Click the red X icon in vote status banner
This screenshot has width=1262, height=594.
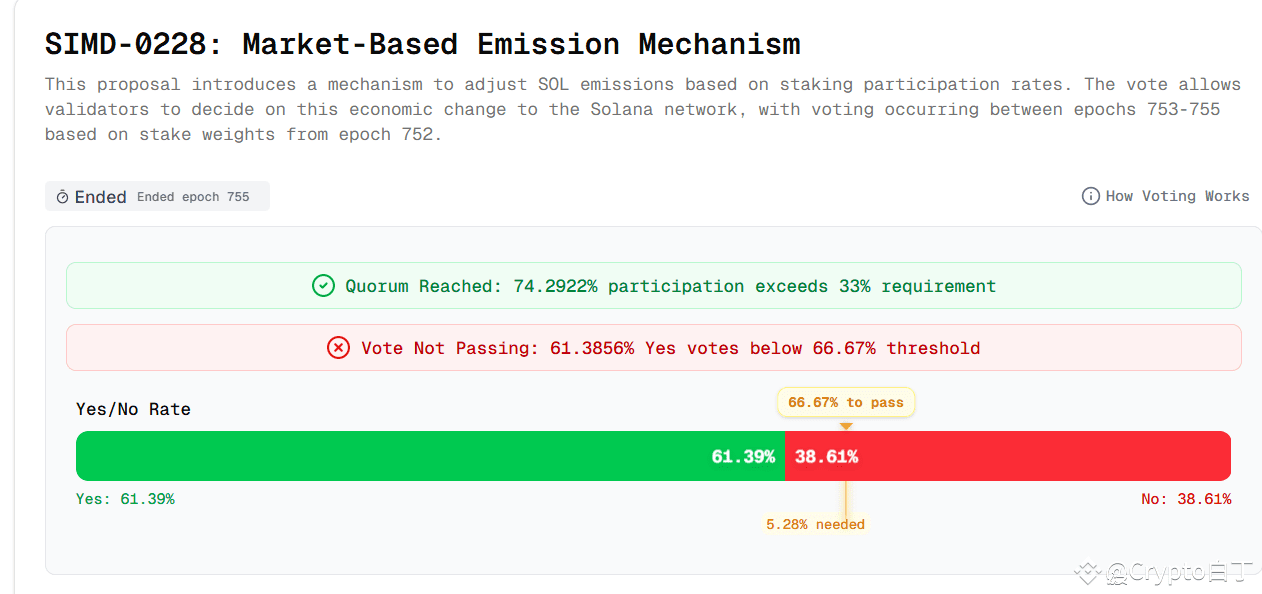pos(338,348)
